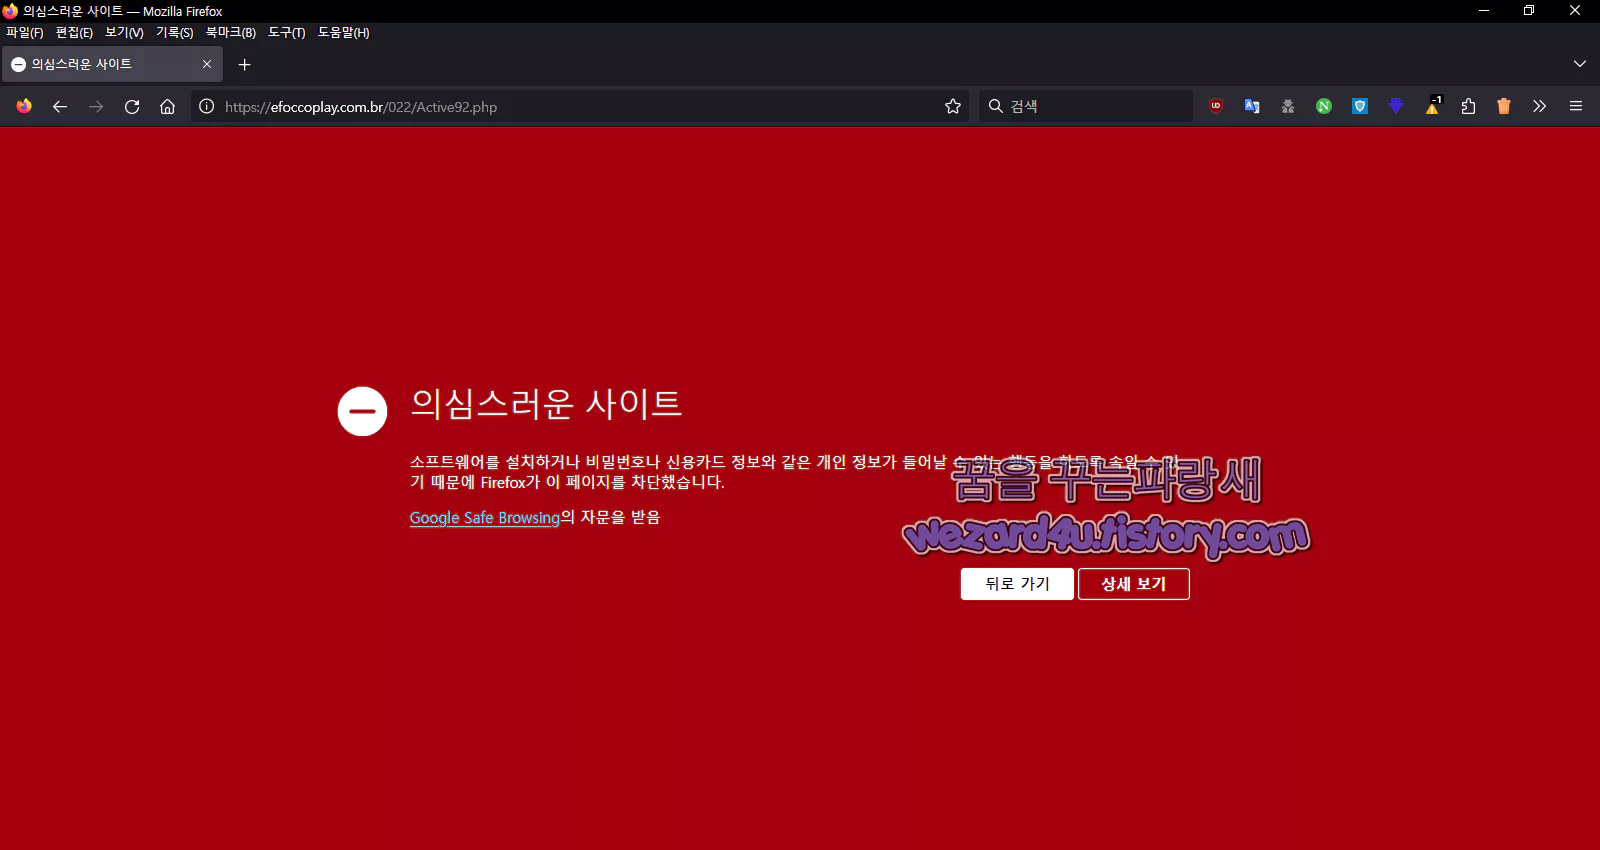Open the 북마크(B) menu

(231, 32)
